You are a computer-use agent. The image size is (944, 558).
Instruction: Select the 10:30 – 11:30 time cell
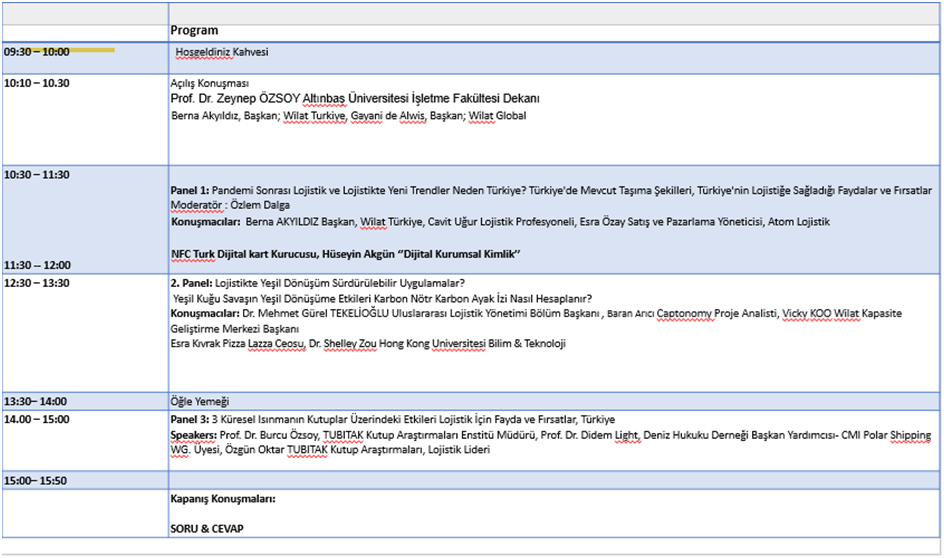(x=36, y=174)
